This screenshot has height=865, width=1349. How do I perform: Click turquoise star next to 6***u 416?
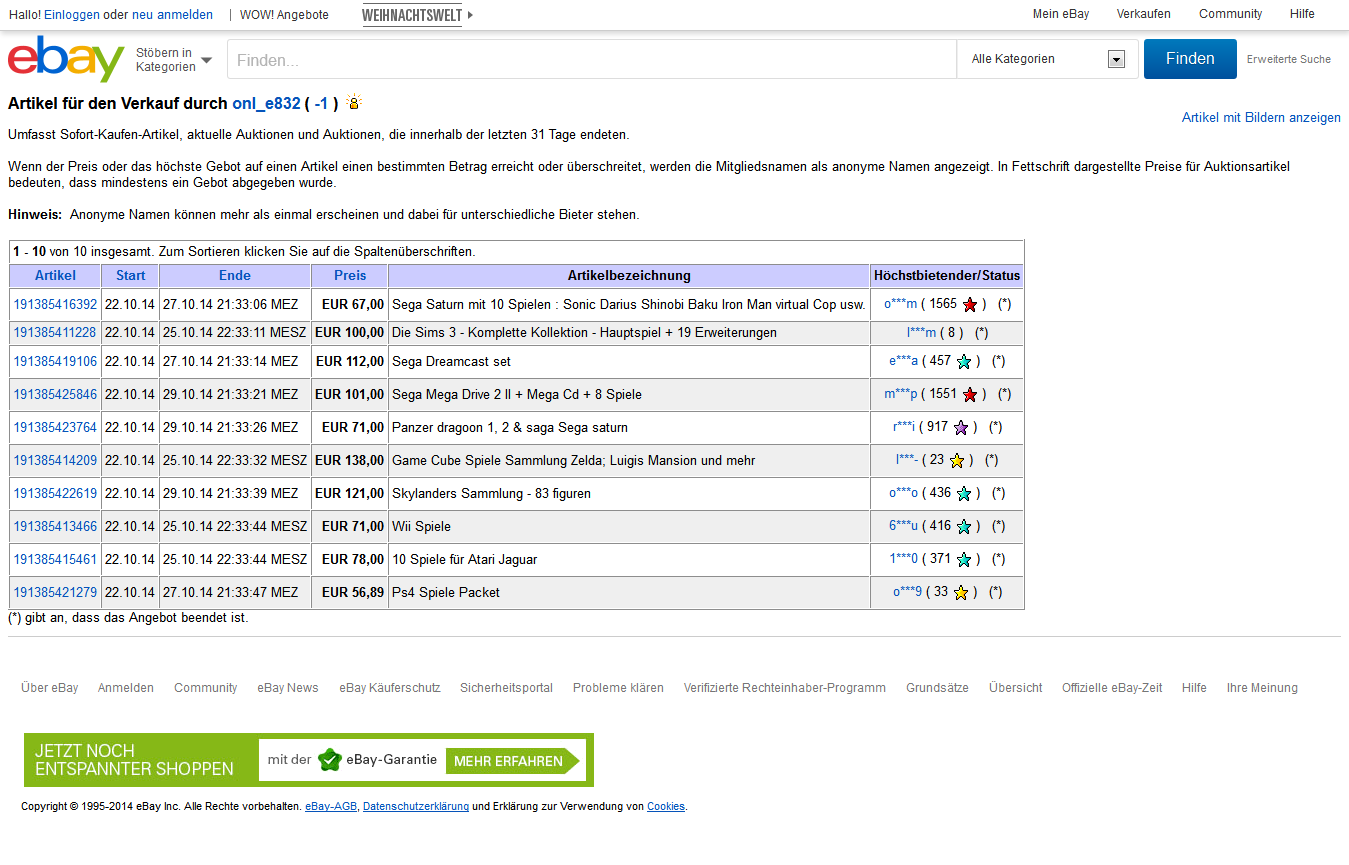964,527
